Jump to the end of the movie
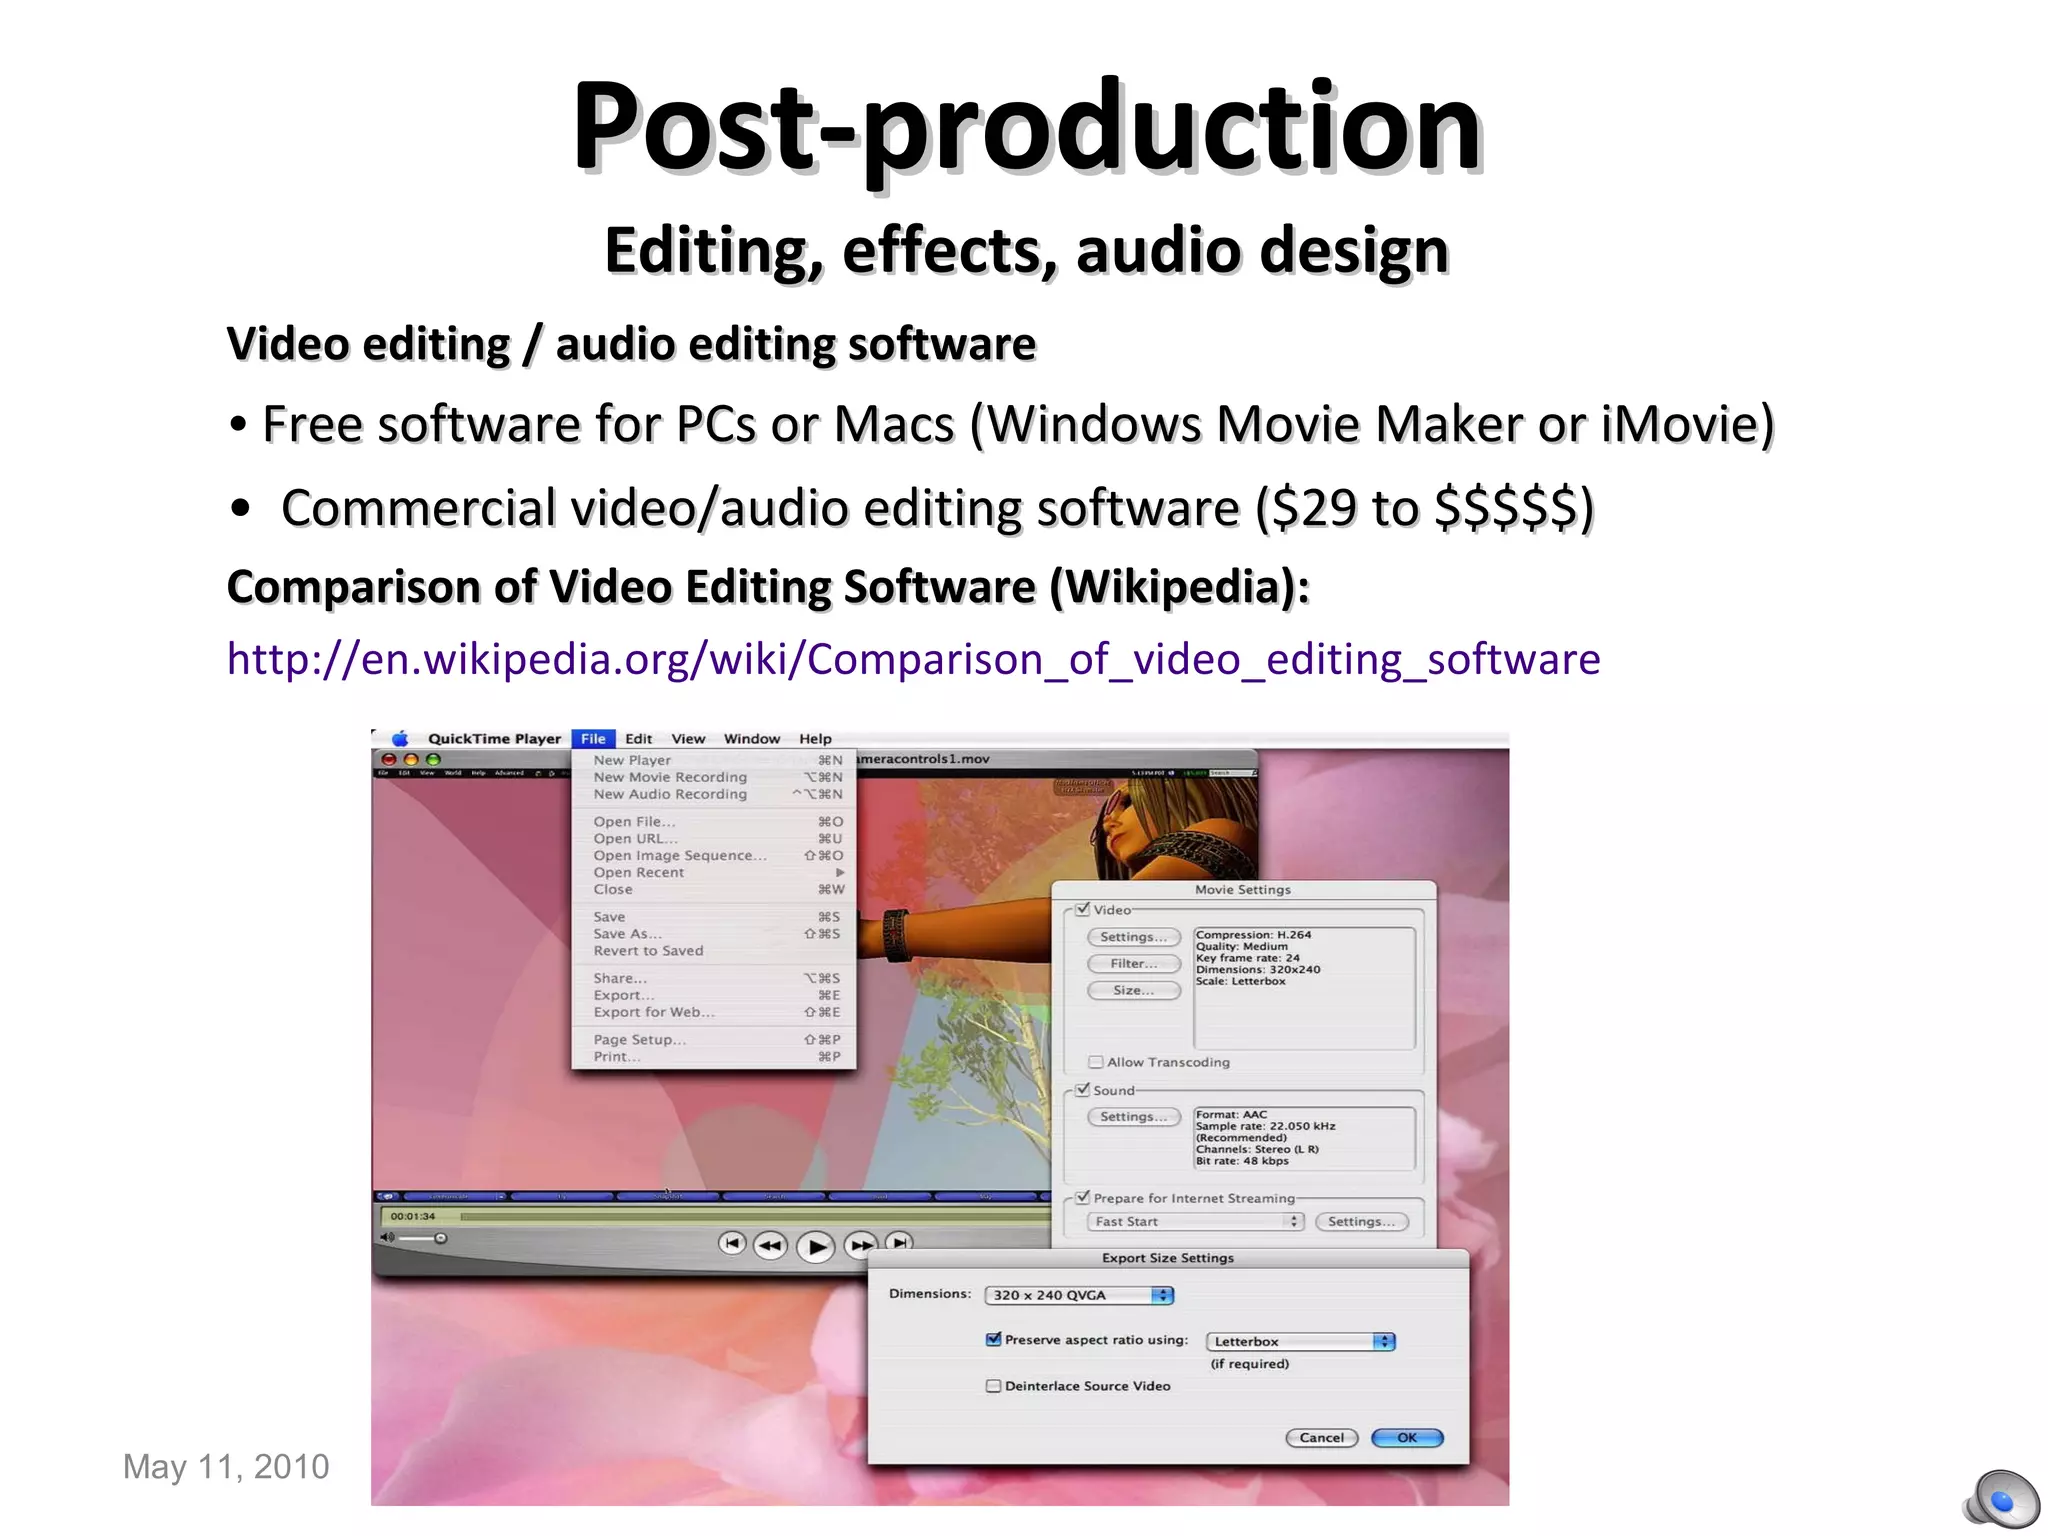This screenshot has width=2048, height=1536. [x=900, y=1242]
